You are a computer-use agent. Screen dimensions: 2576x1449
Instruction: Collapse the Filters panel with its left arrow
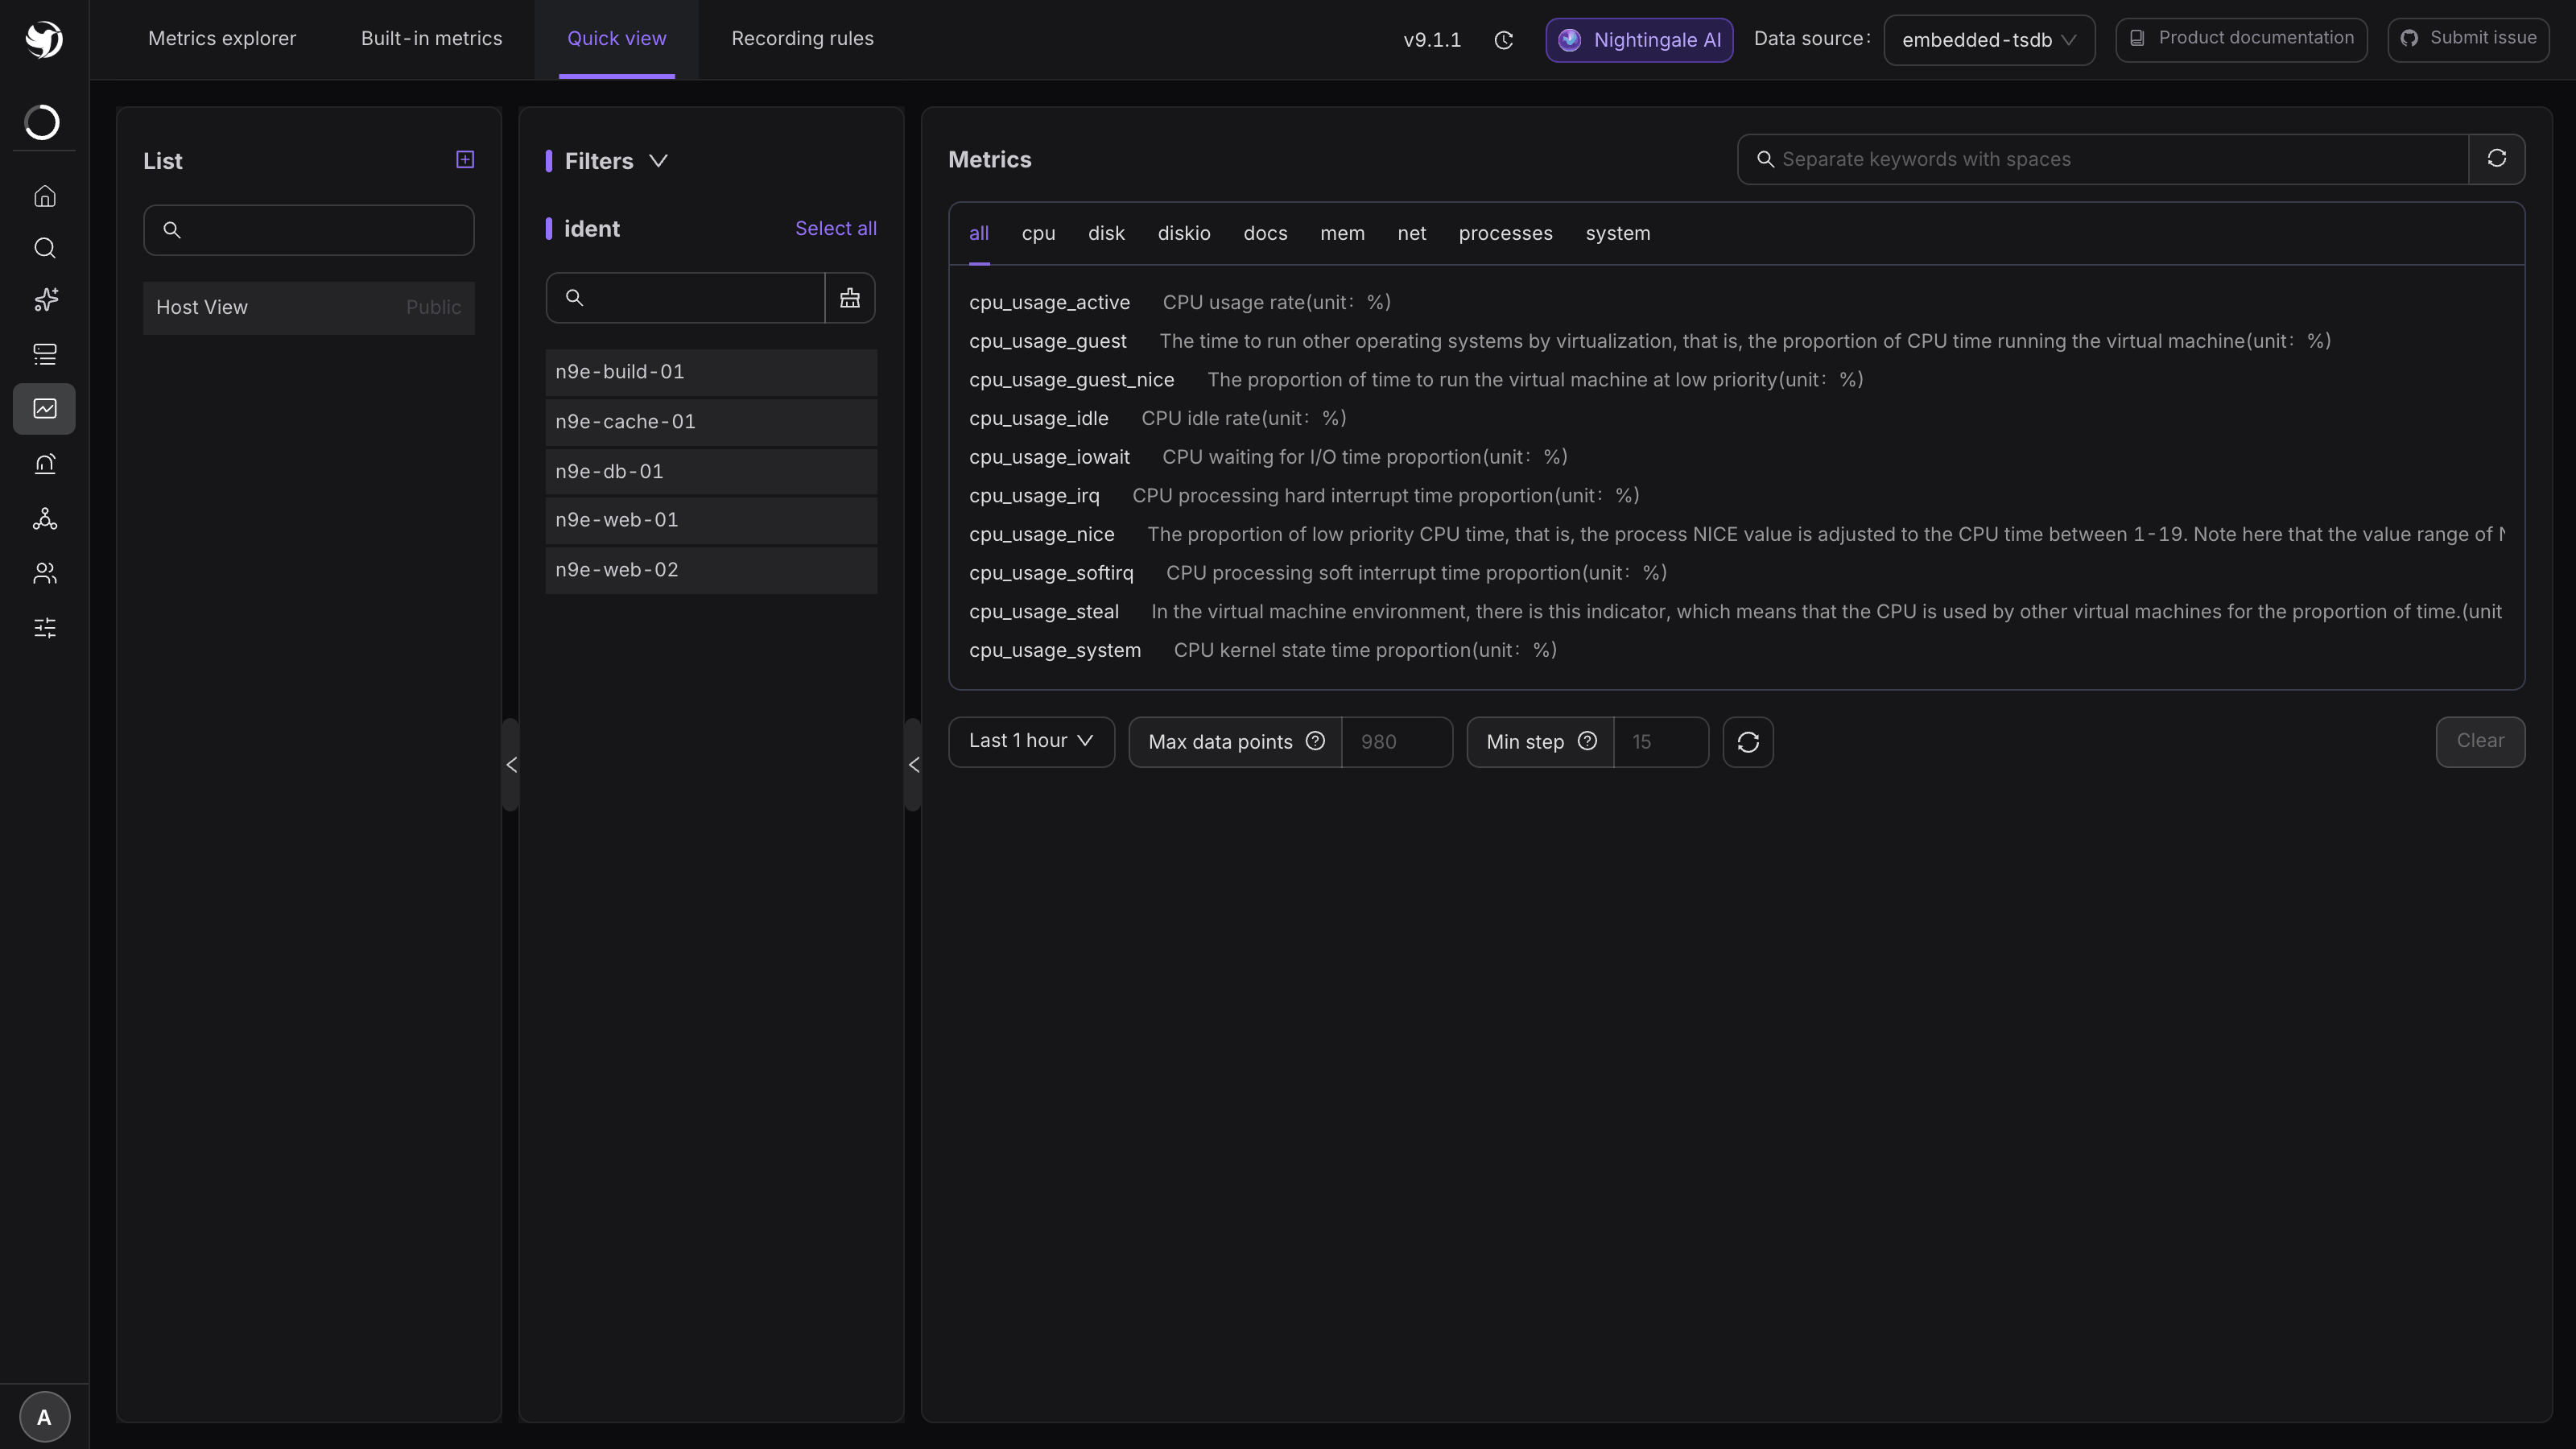coord(913,765)
